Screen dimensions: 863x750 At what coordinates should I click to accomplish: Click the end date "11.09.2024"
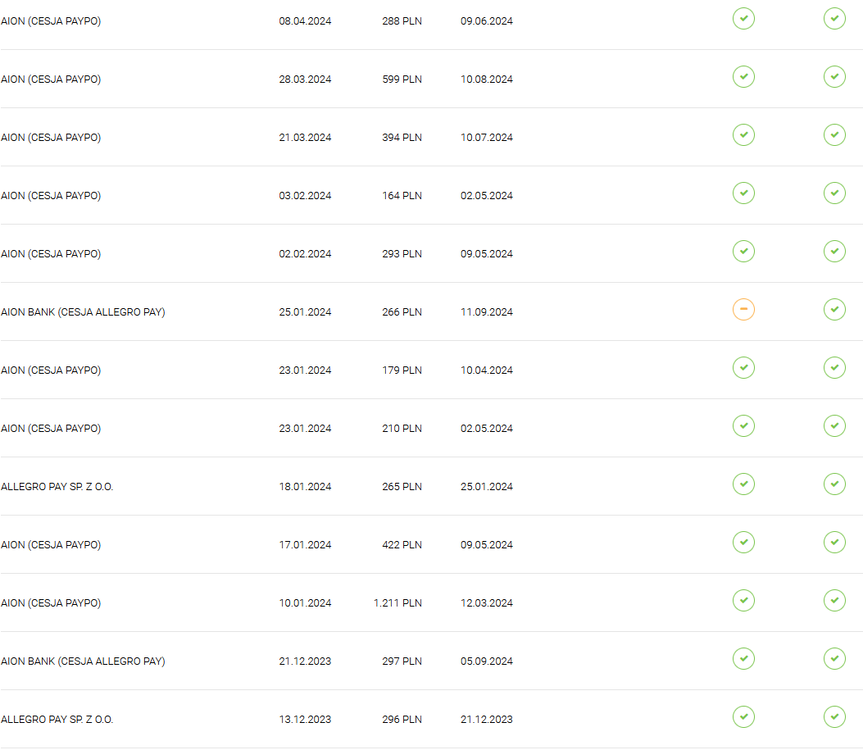(487, 312)
